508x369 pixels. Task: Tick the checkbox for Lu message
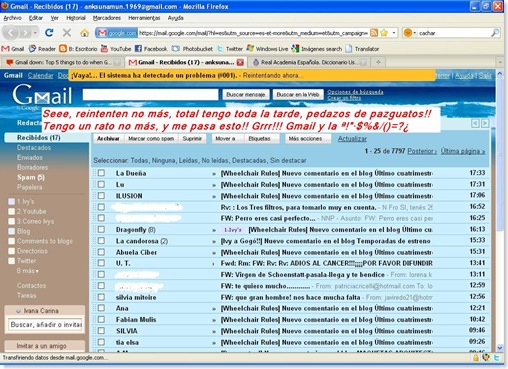101,184
